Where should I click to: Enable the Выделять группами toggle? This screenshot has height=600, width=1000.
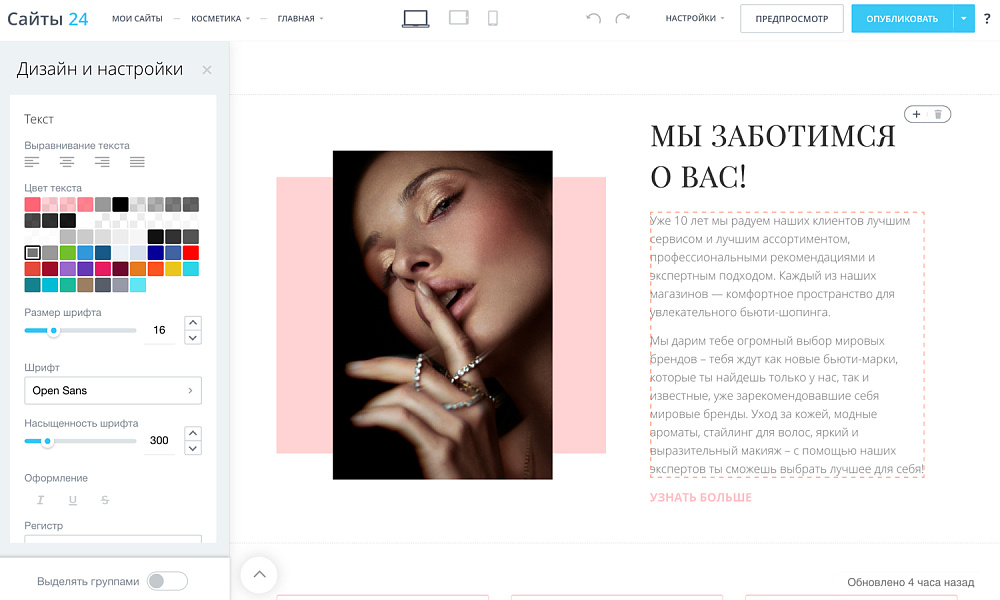click(x=167, y=580)
